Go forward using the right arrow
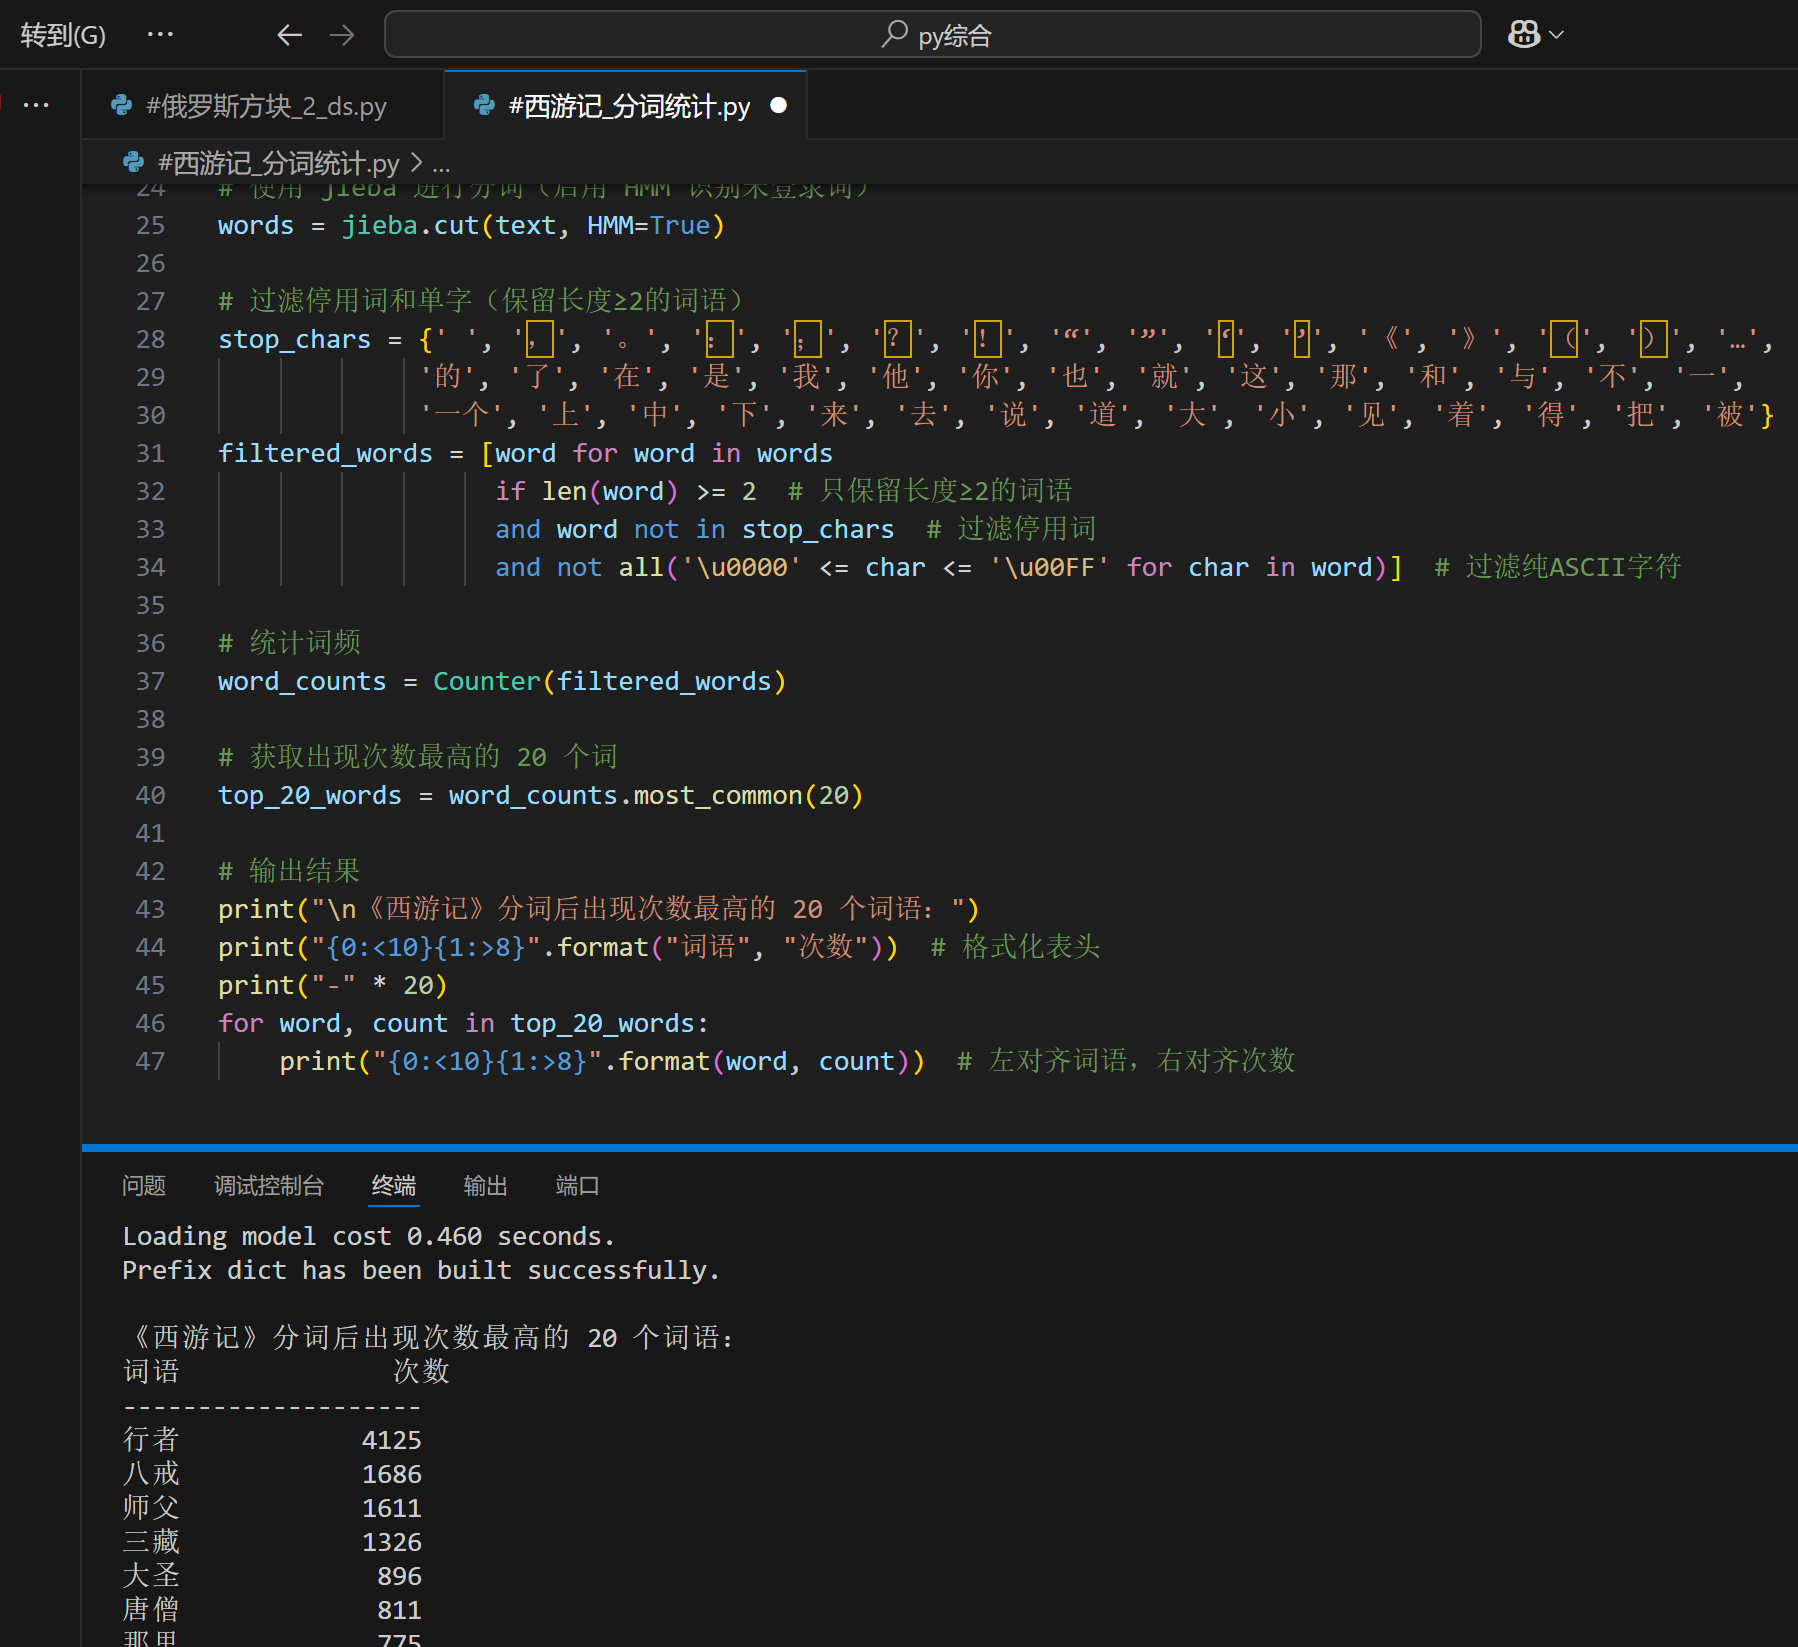Image resolution: width=1798 pixels, height=1647 pixels. tap(342, 36)
